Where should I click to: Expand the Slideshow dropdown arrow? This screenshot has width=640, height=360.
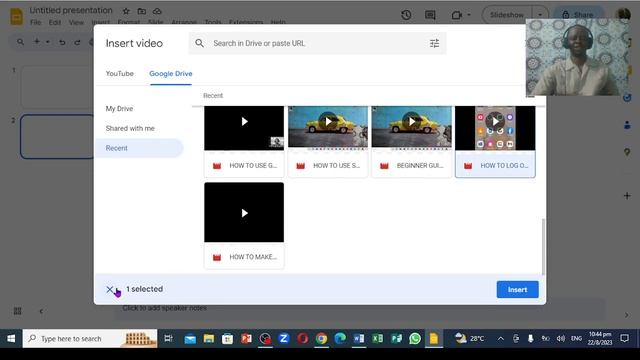pos(540,15)
